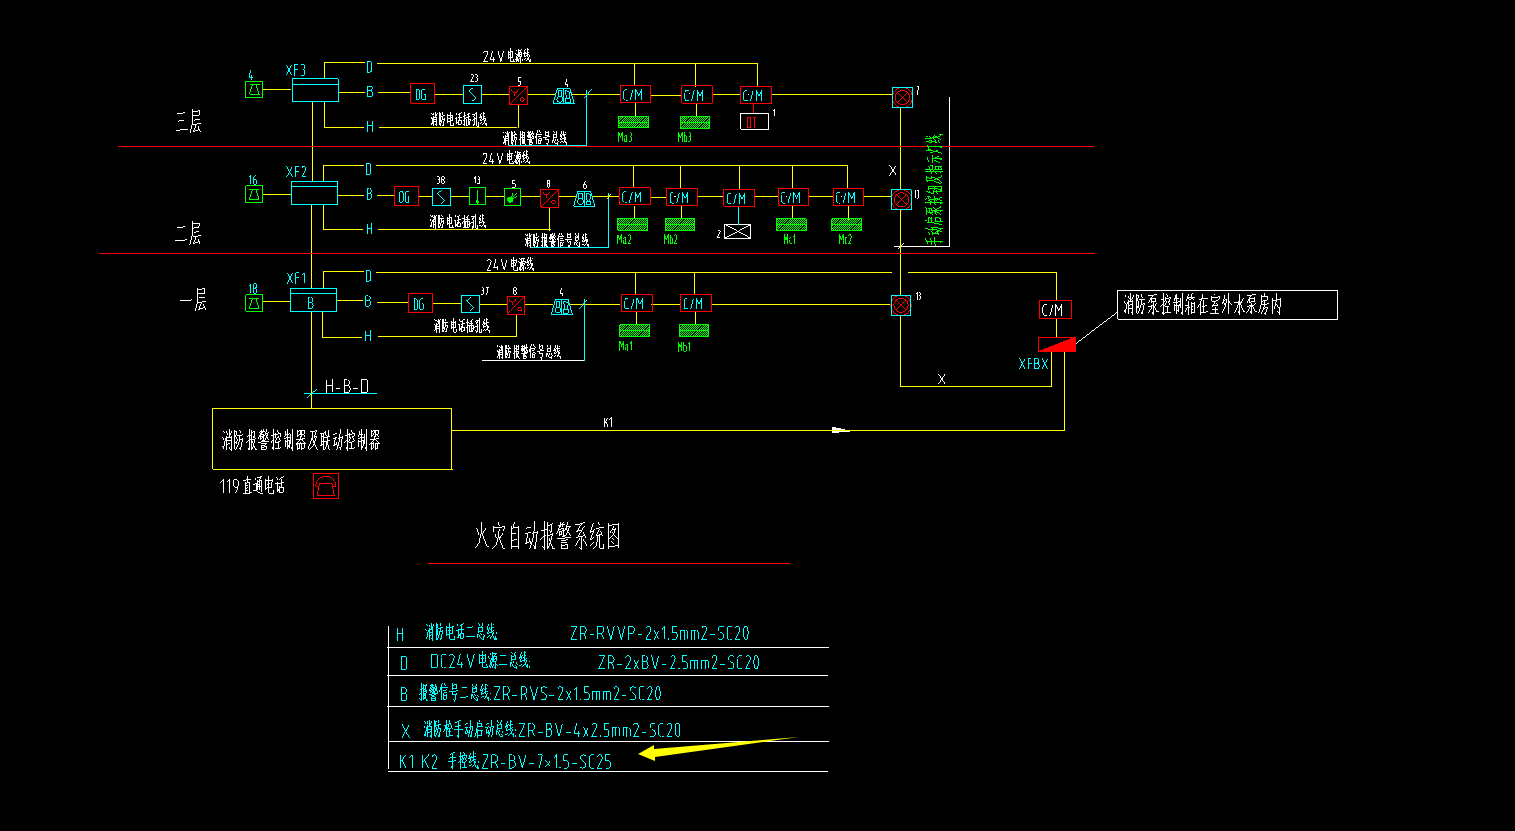
Task: Select the alarm speaker symbol on the 一层 row
Action: [562, 307]
